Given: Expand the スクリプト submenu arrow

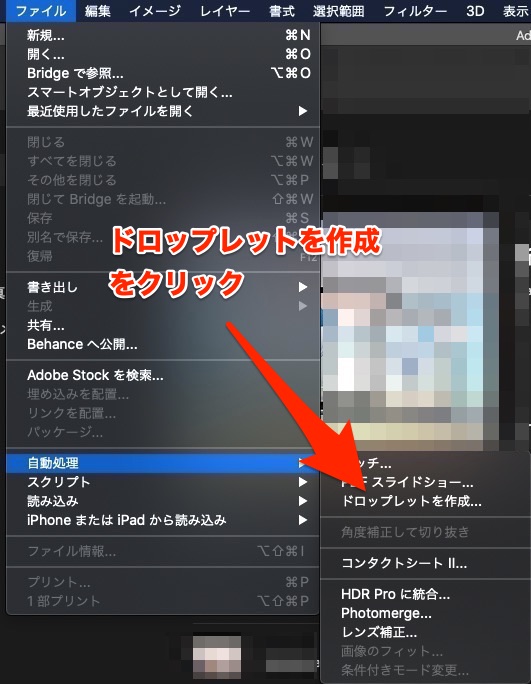Looking at the screenshot, I should pyautogui.click(x=303, y=482).
